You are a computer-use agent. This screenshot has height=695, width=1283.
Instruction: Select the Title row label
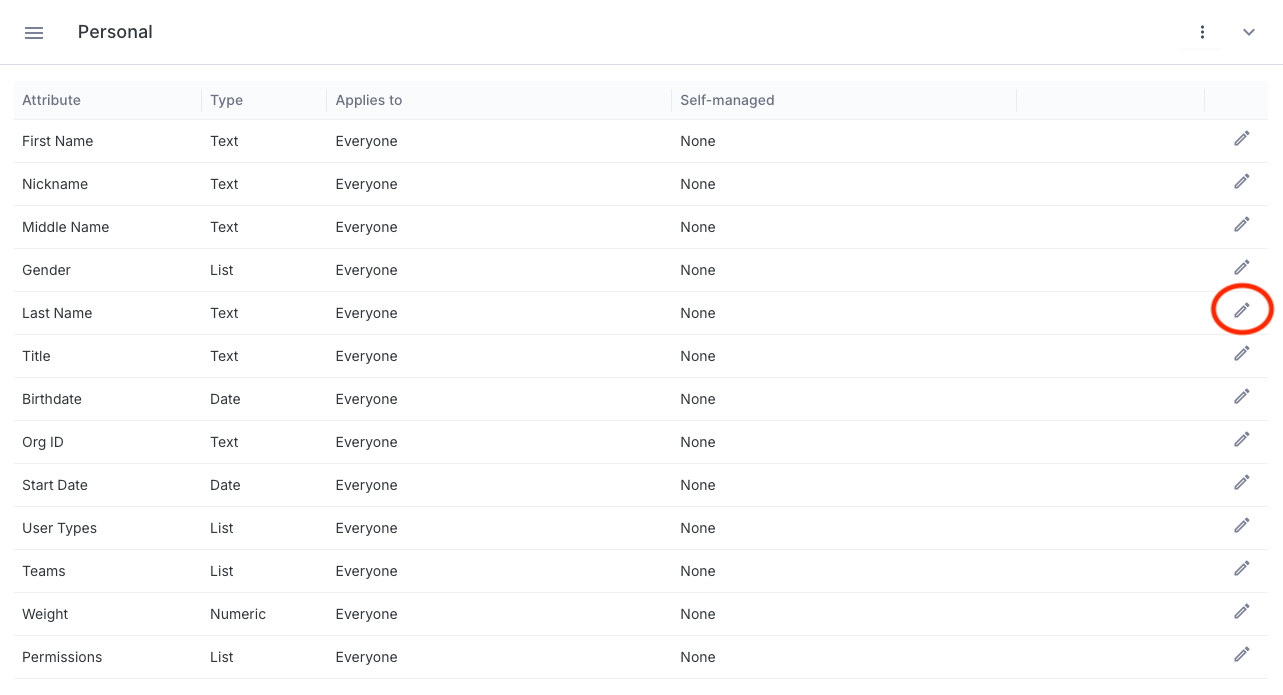36,356
